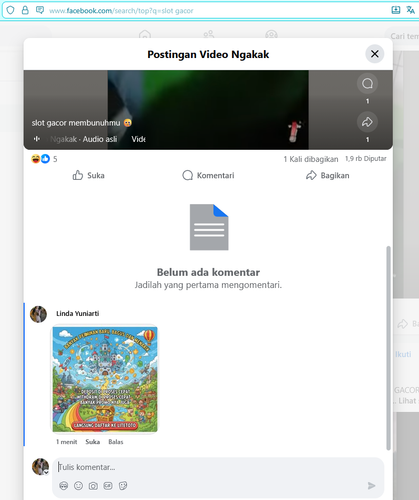Screen dimensions: 419x500
Task: Focus the 'Tulis komentar...' input field
Action: [x=218, y=467]
